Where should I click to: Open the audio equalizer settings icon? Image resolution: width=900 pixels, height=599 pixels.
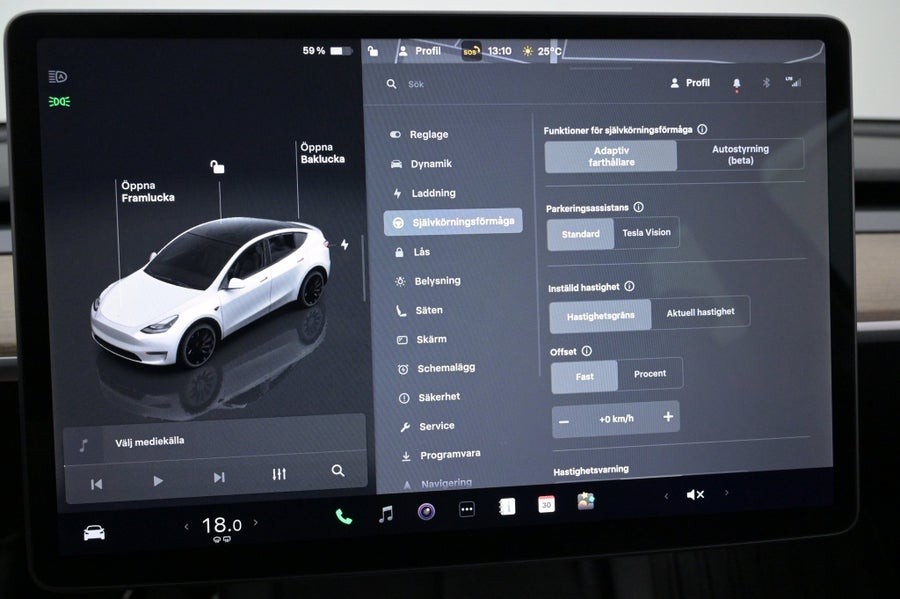[279, 474]
